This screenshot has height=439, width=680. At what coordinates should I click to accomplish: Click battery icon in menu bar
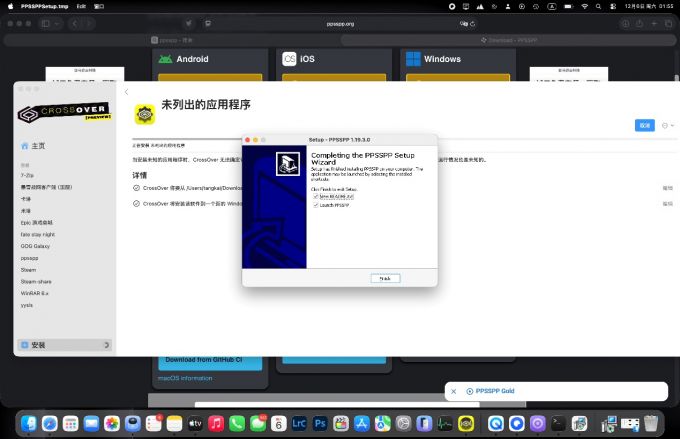click(568, 7)
